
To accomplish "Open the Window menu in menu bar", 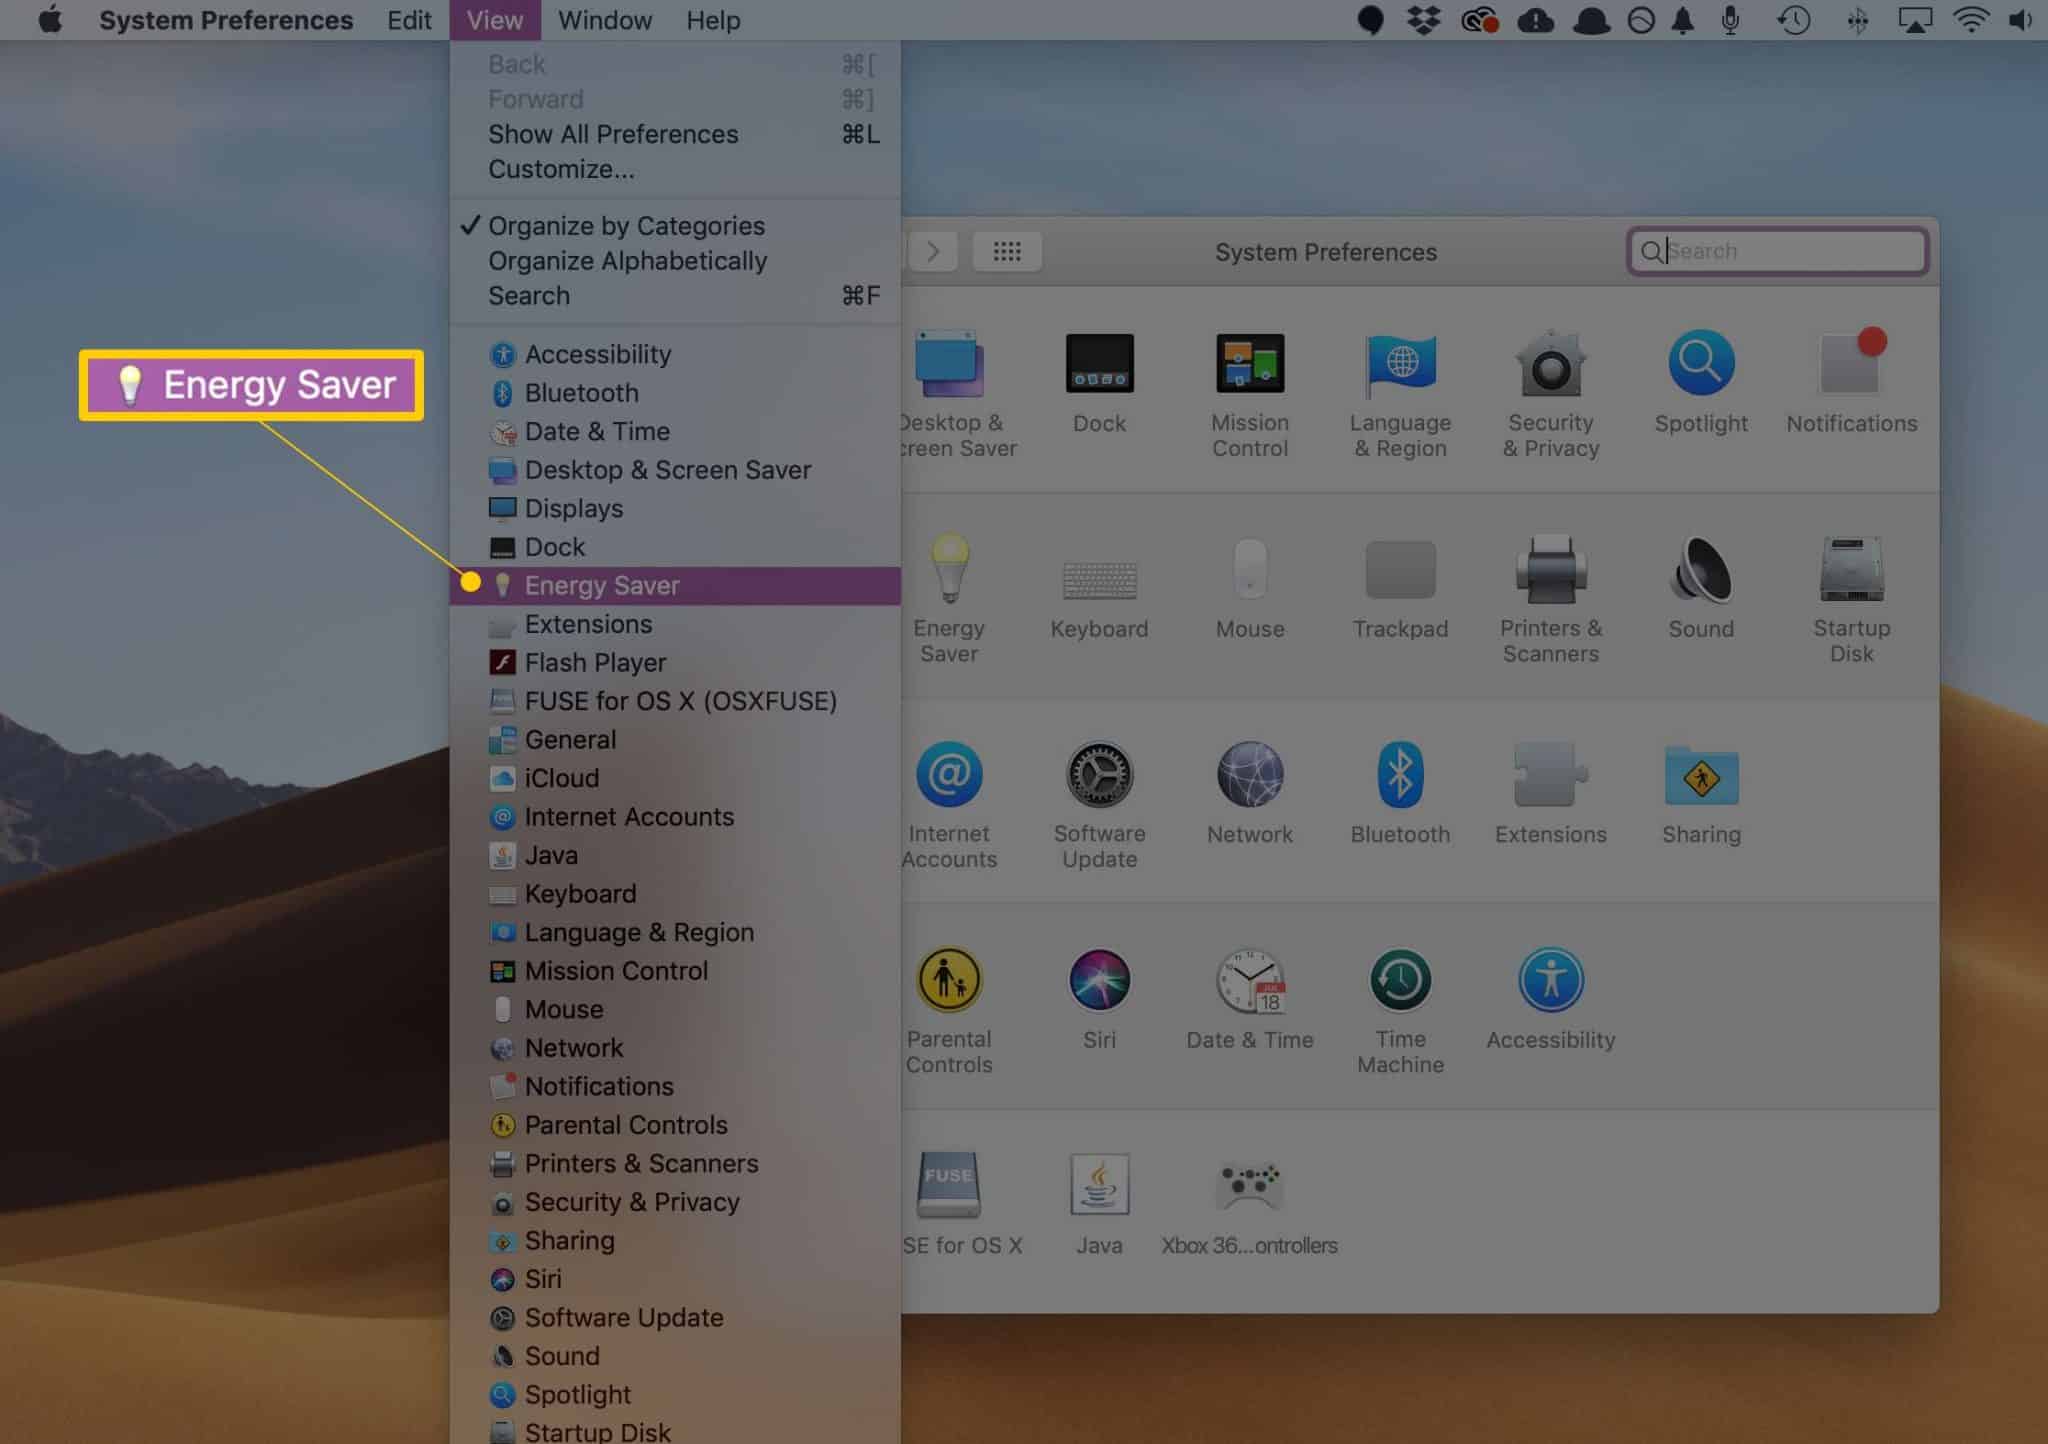I will (x=604, y=20).
